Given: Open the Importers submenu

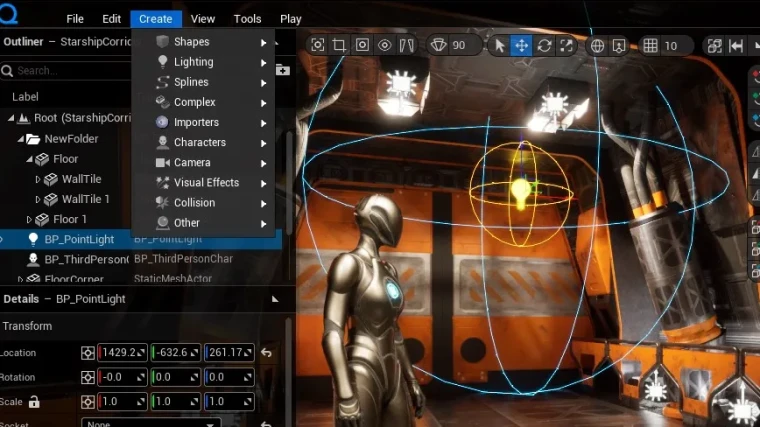Looking at the screenshot, I should pos(203,123).
